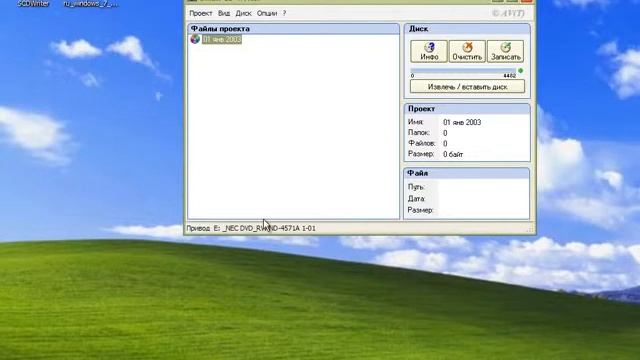
Task: Click the disc capacity progress bar
Action: pyautogui.click(x=463, y=71)
